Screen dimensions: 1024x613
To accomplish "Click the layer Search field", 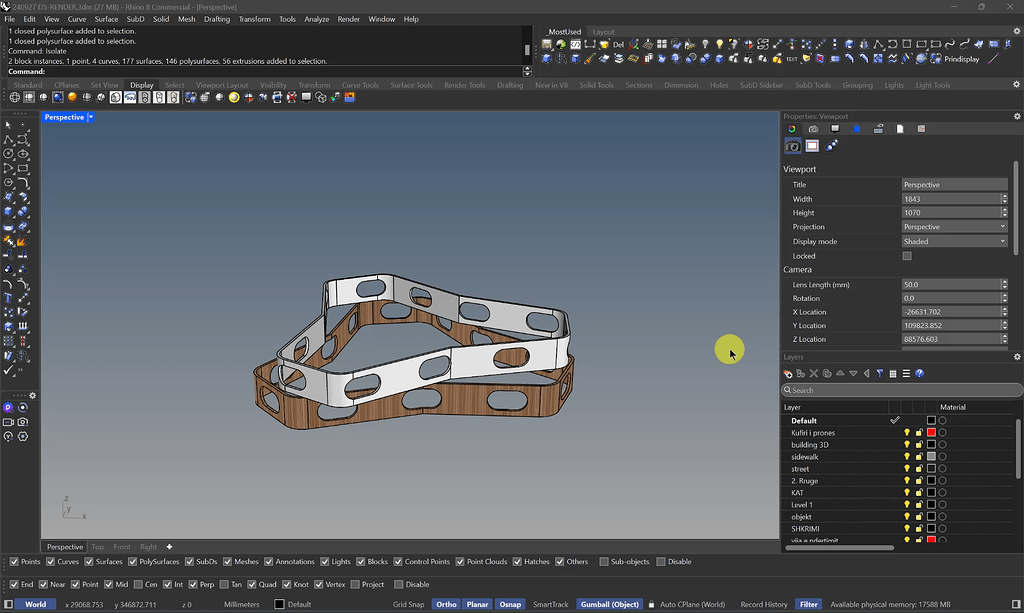I will (896, 390).
